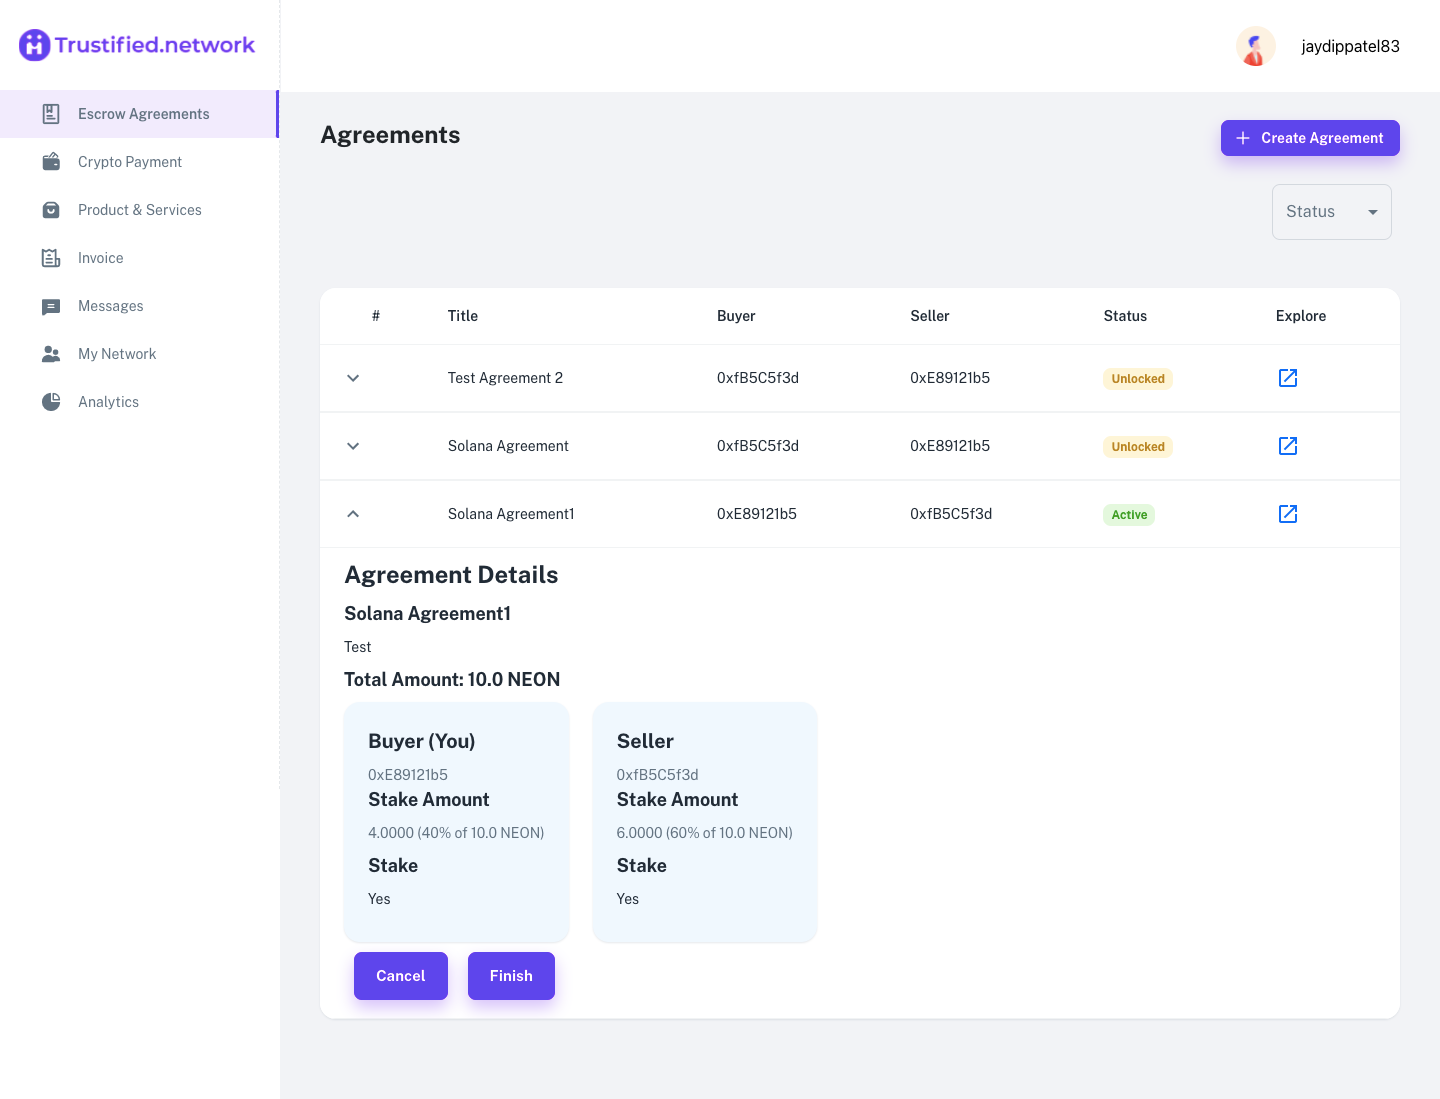Open the jaydippatel83 profile avatar
This screenshot has width=1440, height=1099.
(1255, 46)
